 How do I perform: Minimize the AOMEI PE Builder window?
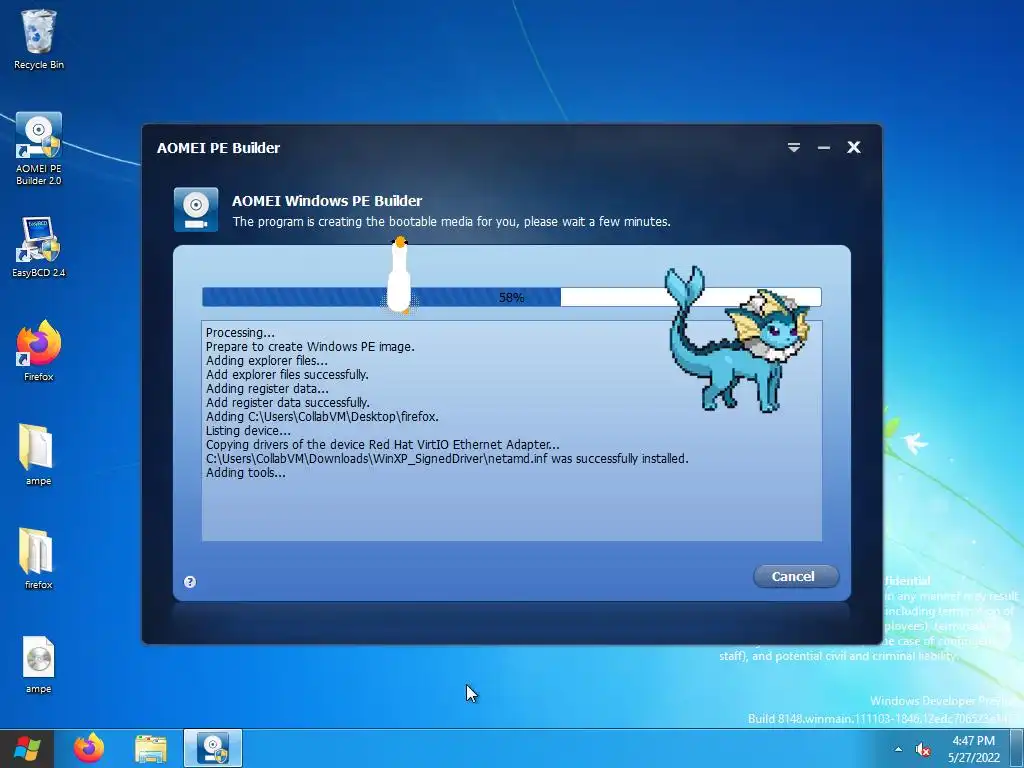[x=824, y=148]
